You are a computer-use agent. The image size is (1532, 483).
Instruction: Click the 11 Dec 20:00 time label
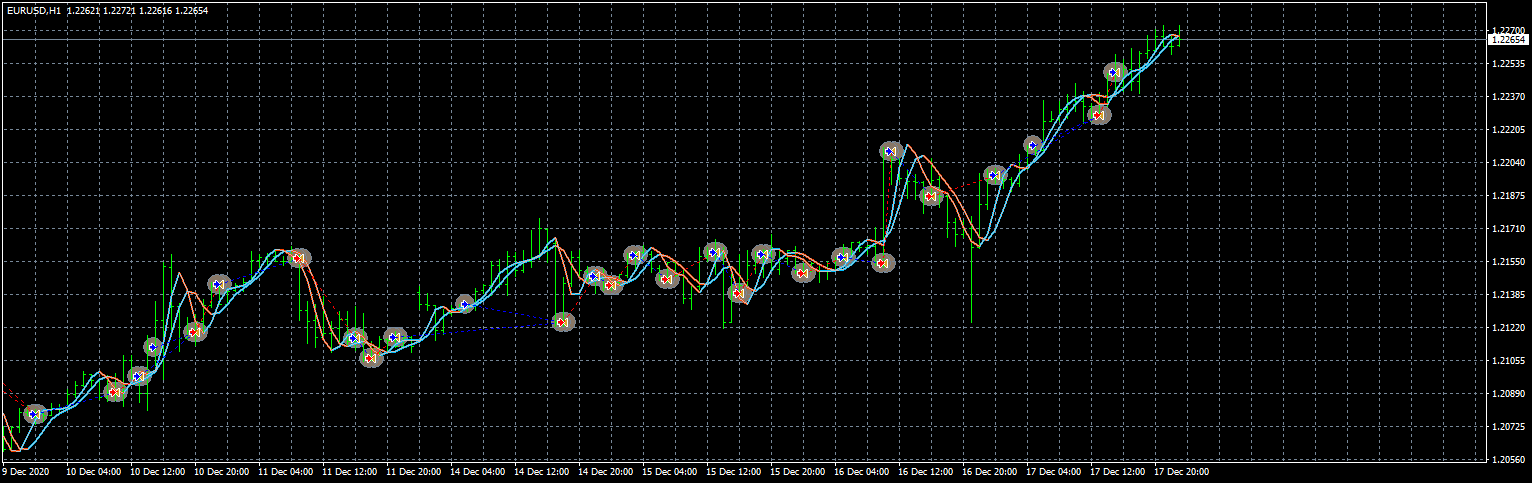[x=414, y=470]
